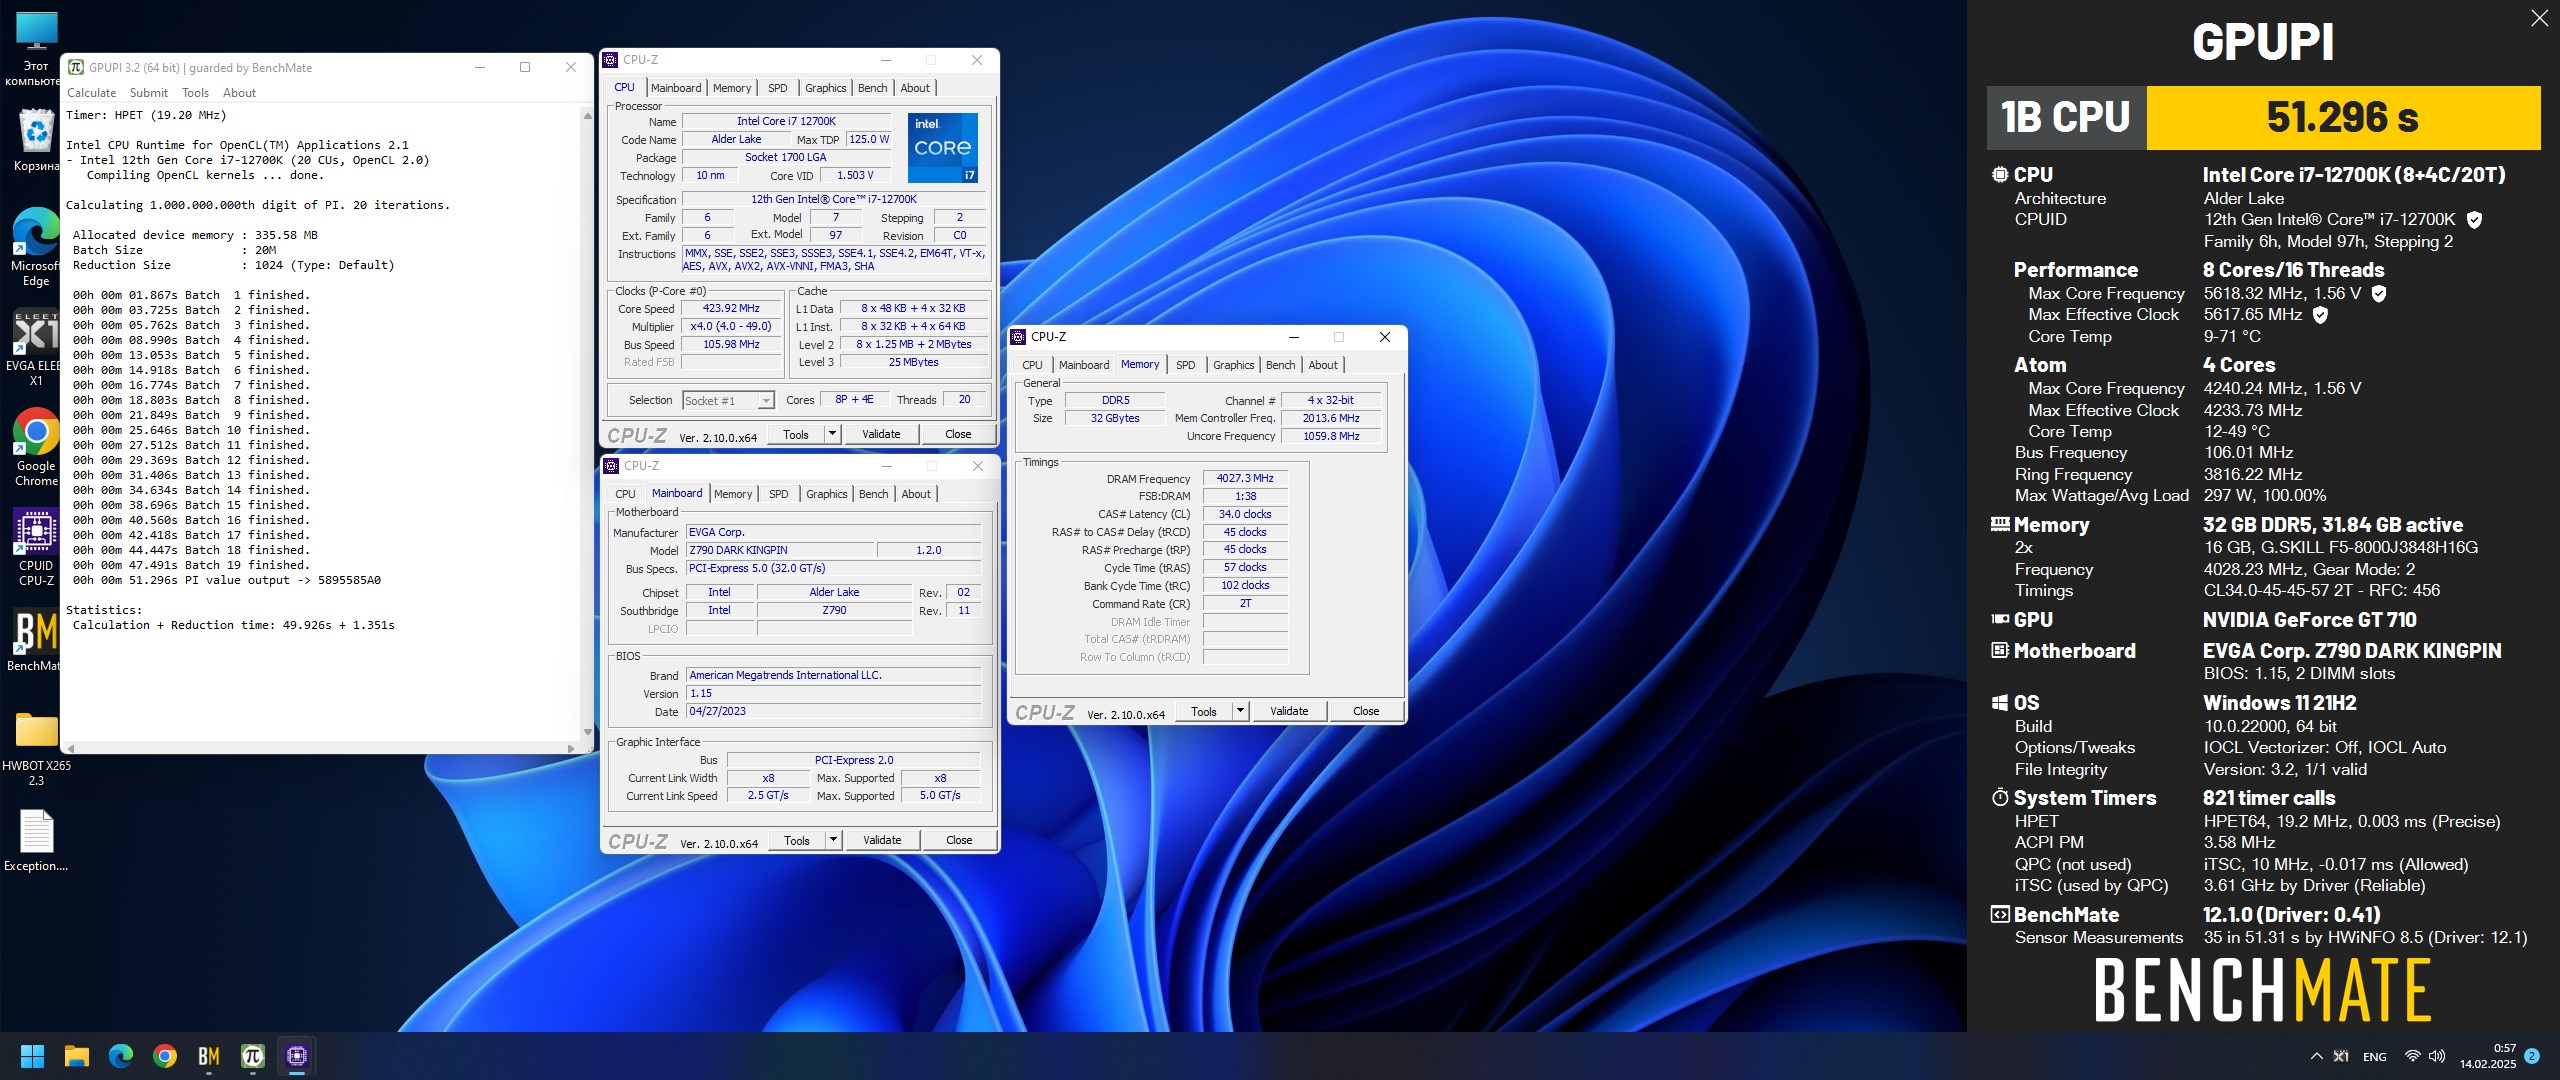The height and width of the screenshot is (1080, 2560).
Task: Click GPUPI vertical scrollbar up arrow
Action: (x=587, y=116)
